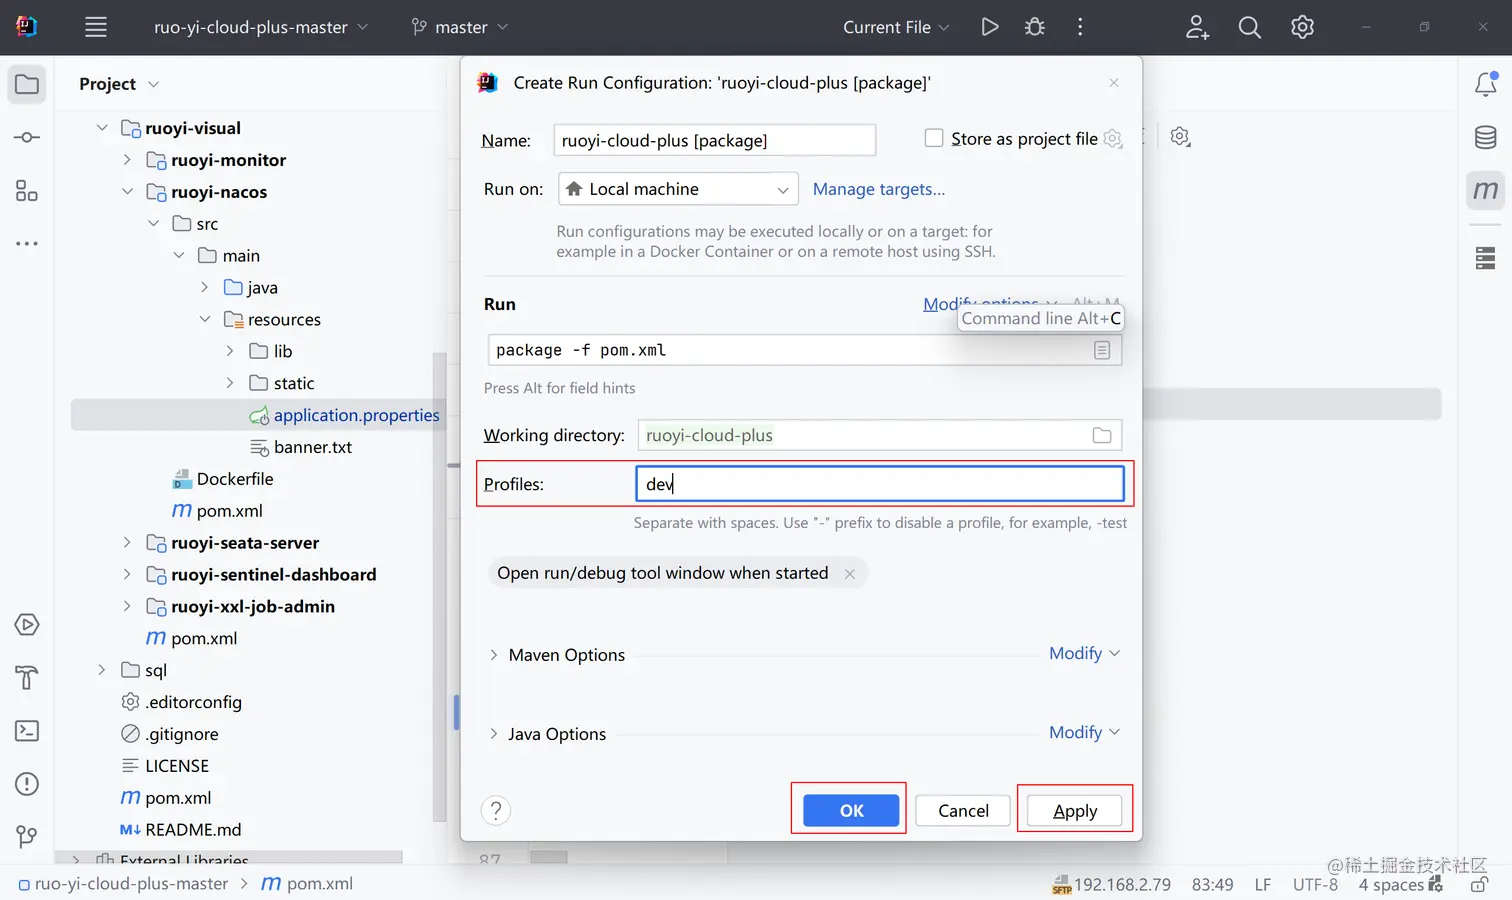The width and height of the screenshot is (1512, 900).
Task: Open the Problems tool window icon
Action: [27, 784]
